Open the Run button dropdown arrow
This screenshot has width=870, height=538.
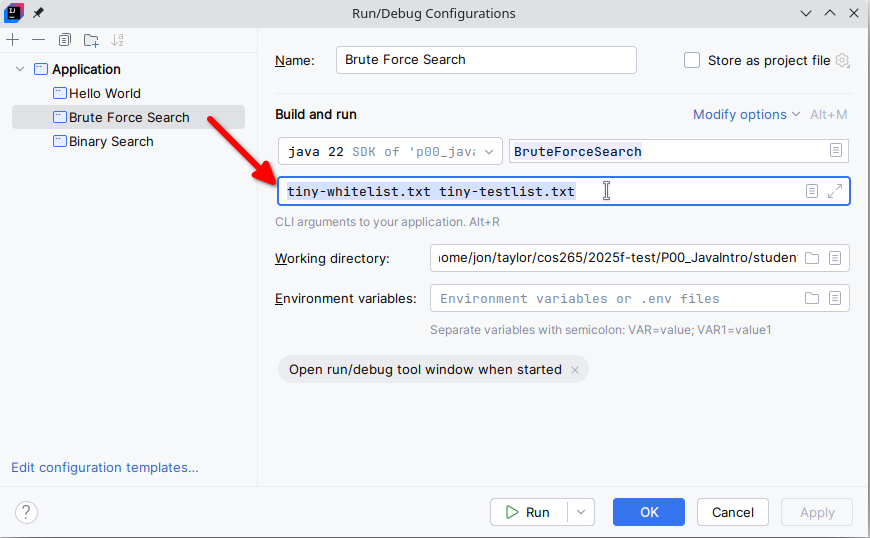[581, 512]
